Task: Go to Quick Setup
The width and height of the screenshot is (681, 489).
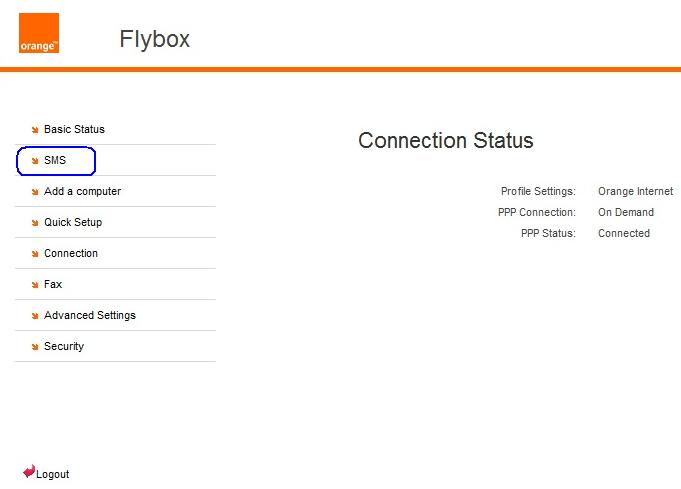Action: click(73, 222)
